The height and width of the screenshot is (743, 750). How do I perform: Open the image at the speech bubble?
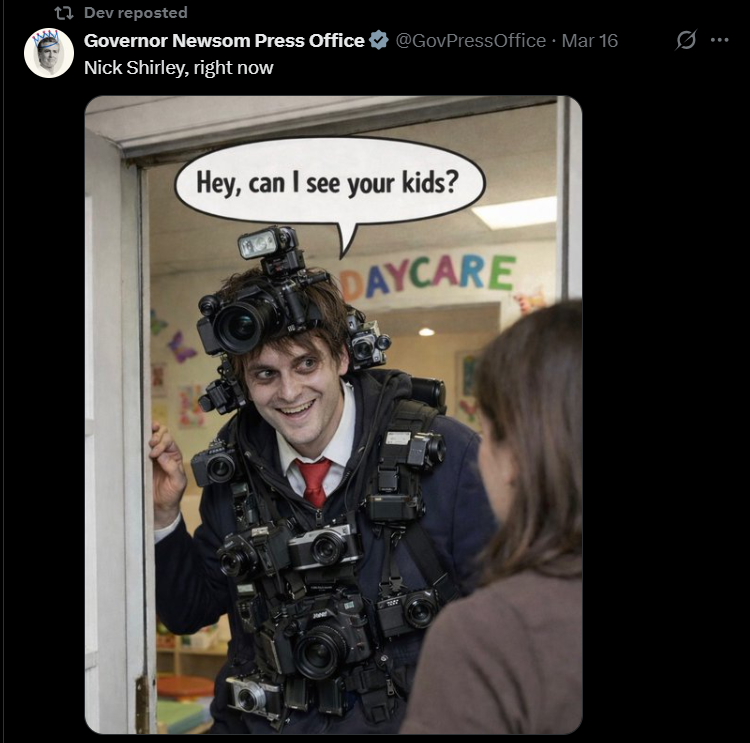click(x=330, y=184)
